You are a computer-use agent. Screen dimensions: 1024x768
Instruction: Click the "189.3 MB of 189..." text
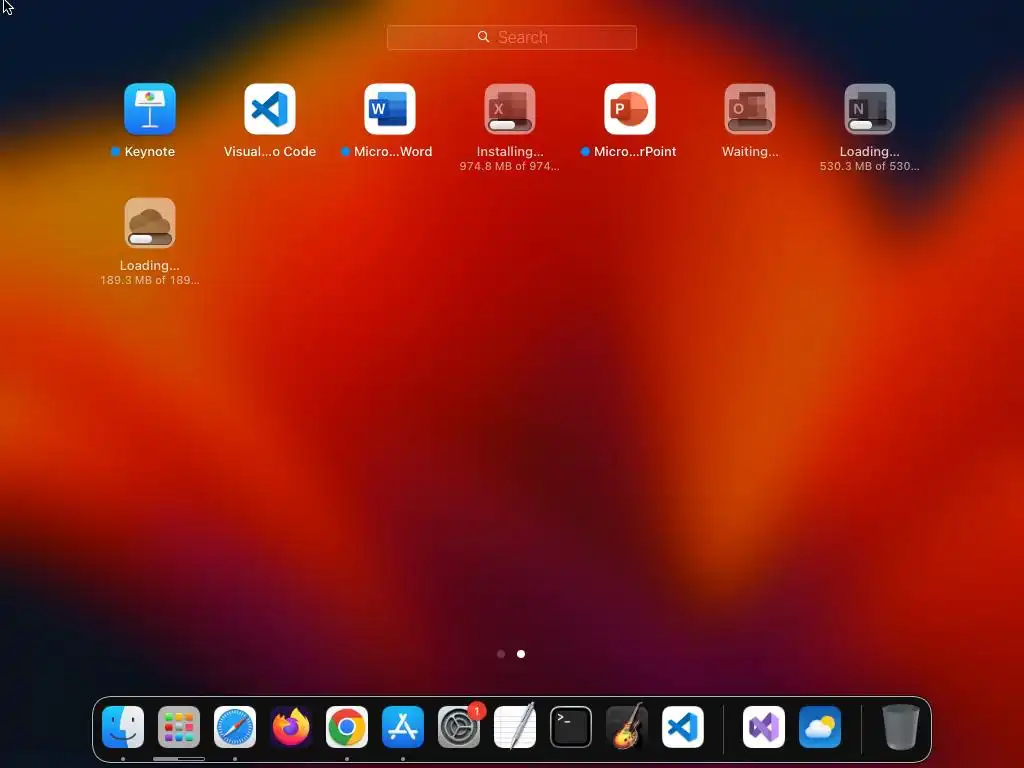tap(150, 280)
